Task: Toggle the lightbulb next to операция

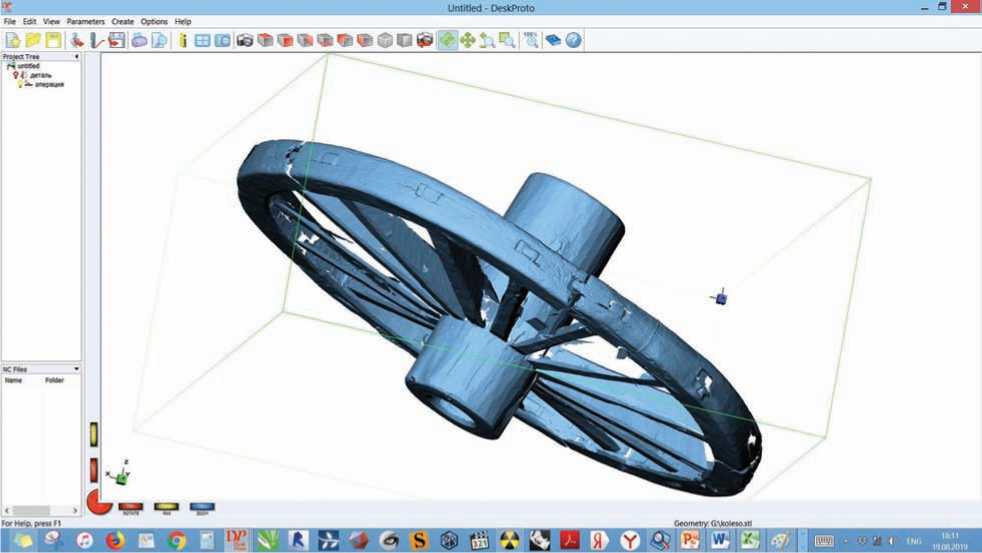Action: (x=19, y=84)
